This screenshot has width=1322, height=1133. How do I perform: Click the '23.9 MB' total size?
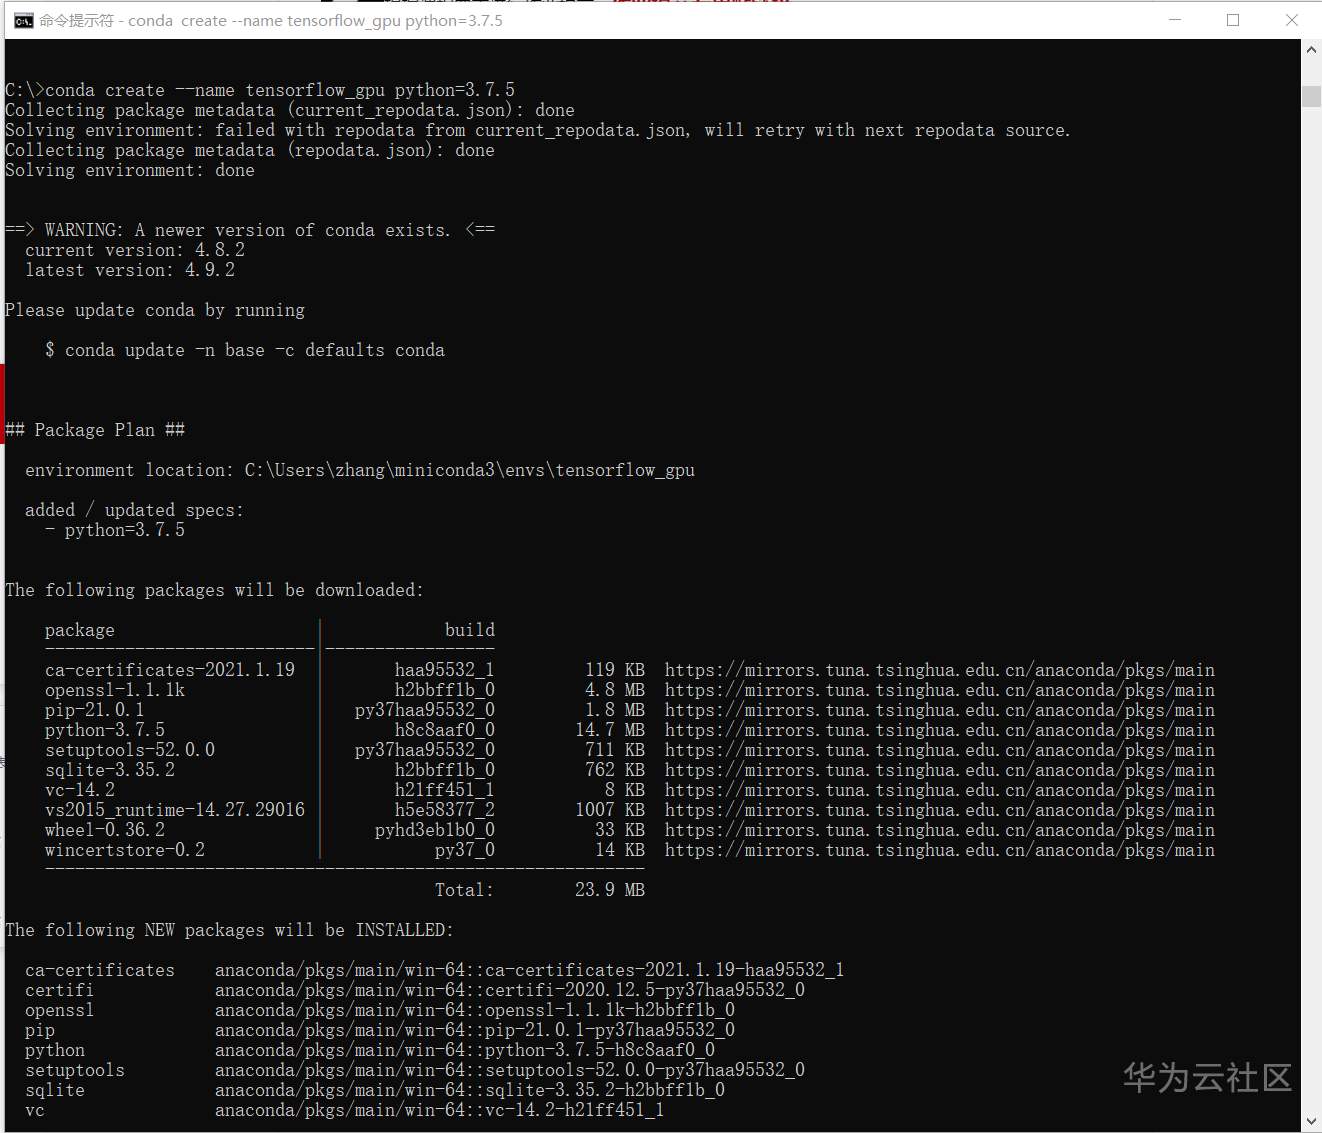click(610, 890)
